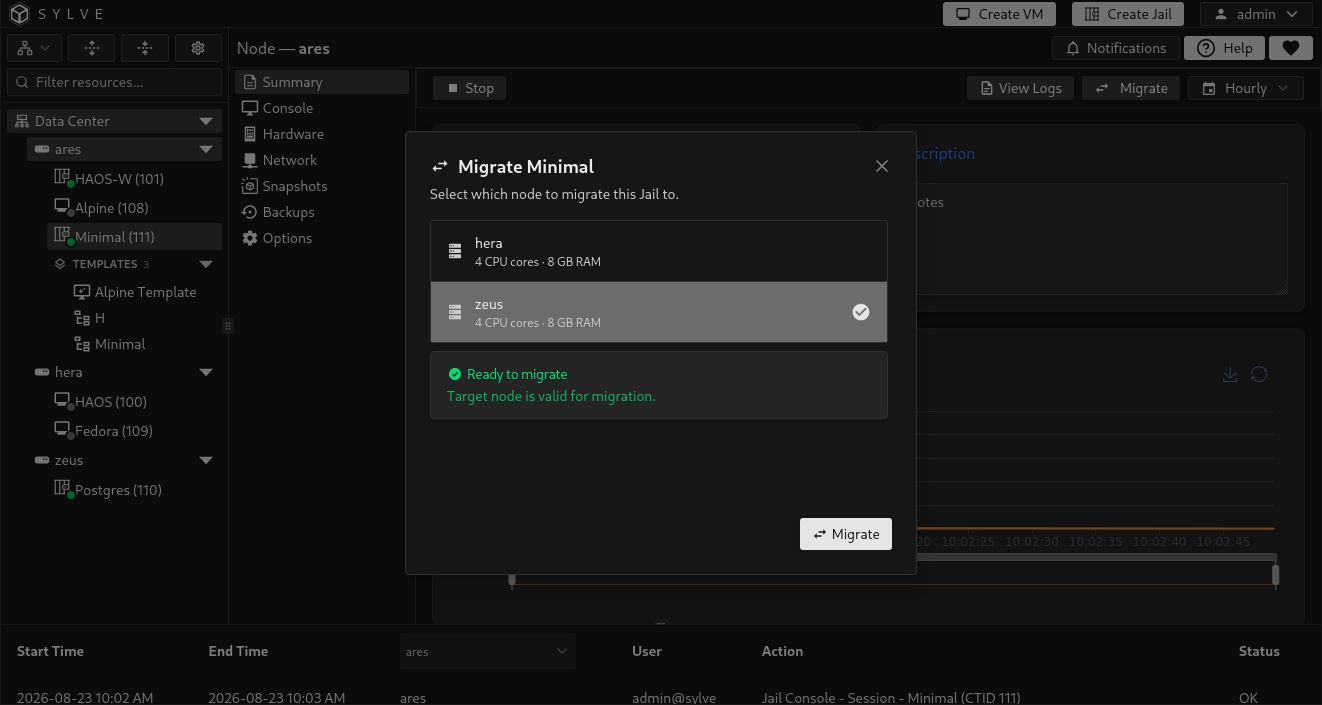Viewport: 1322px width, 705px height.
Task: Click the chart range slider left handle
Action: point(512,578)
